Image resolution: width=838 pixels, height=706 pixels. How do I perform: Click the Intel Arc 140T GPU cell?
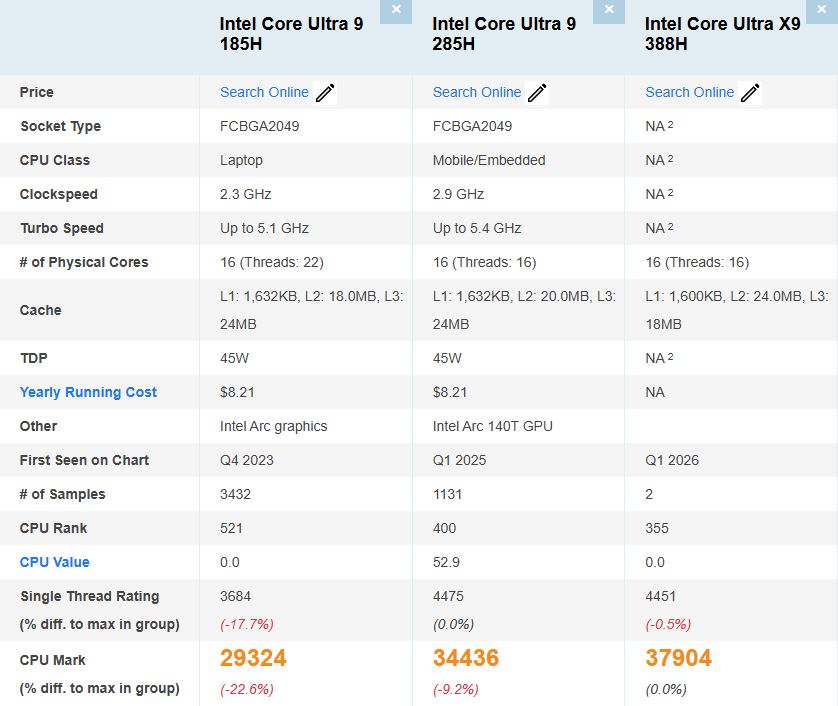point(492,426)
